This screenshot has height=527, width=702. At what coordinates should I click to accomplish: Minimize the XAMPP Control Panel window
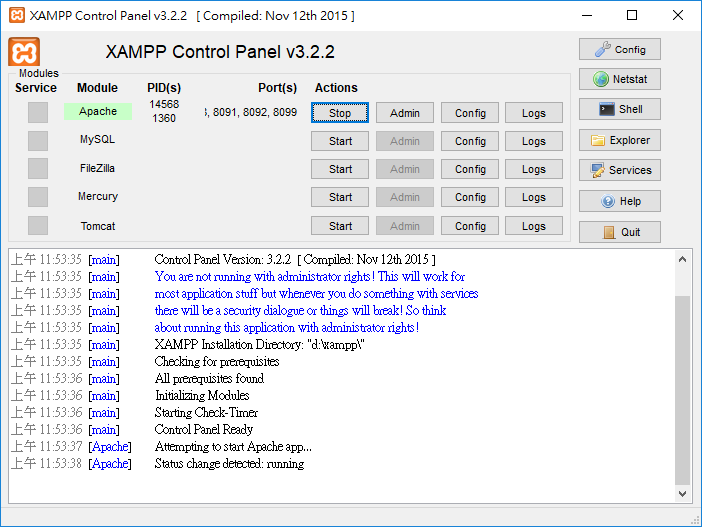(x=587, y=15)
